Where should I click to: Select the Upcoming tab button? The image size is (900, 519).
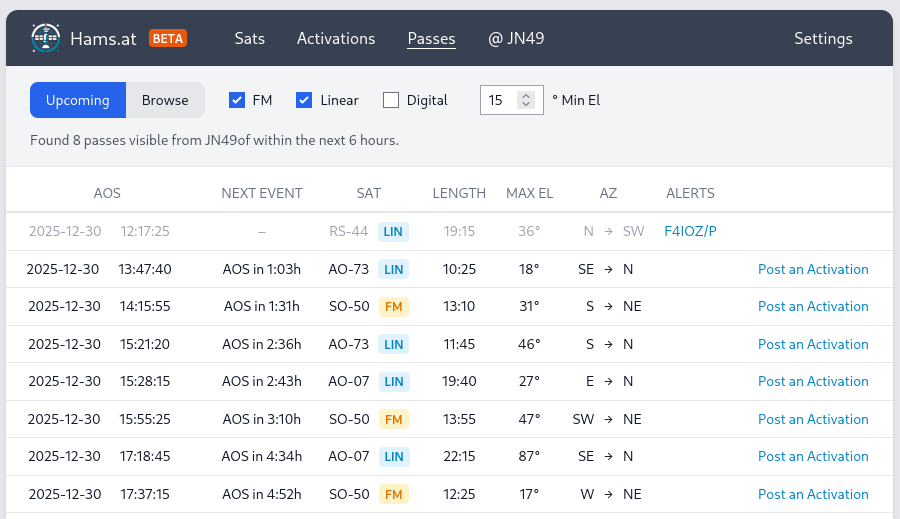78,100
